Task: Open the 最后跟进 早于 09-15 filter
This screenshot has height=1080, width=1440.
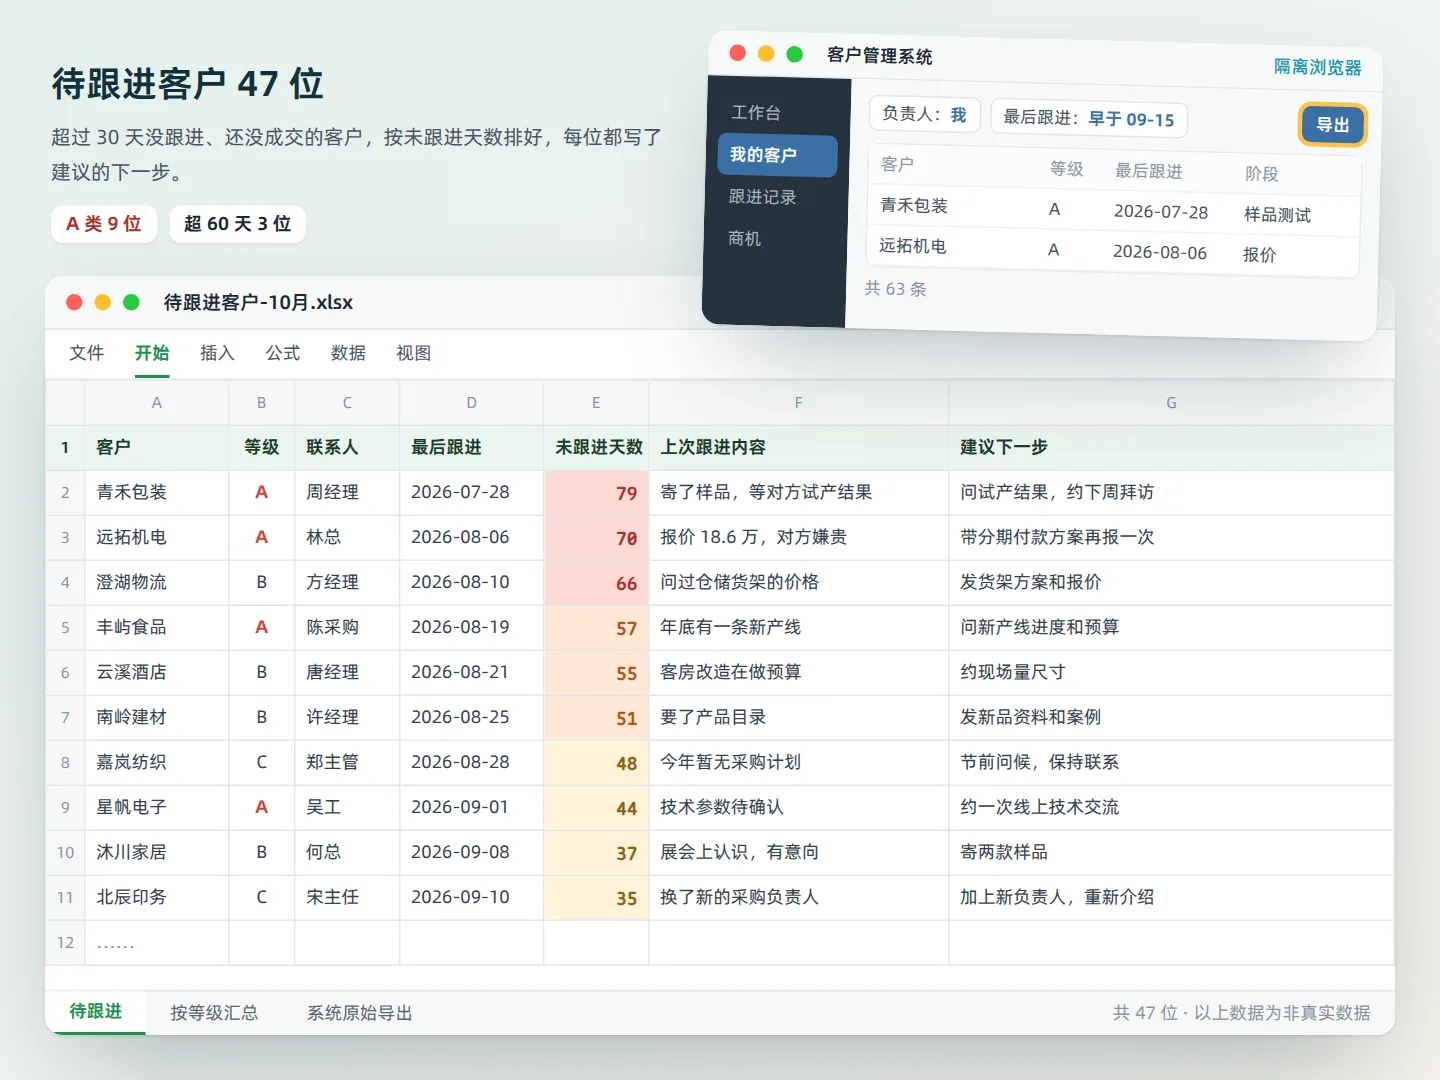Action: tap(1089, 118)
